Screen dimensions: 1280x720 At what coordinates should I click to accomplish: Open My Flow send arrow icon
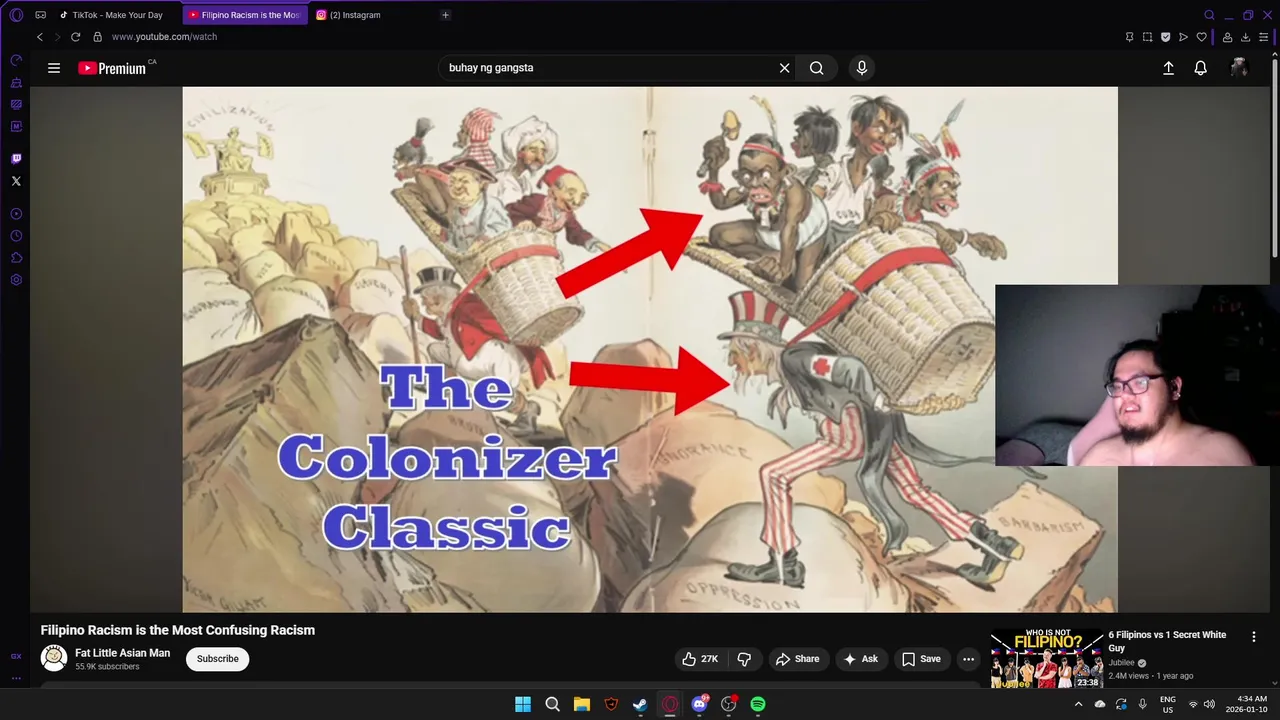point(1183,37)
